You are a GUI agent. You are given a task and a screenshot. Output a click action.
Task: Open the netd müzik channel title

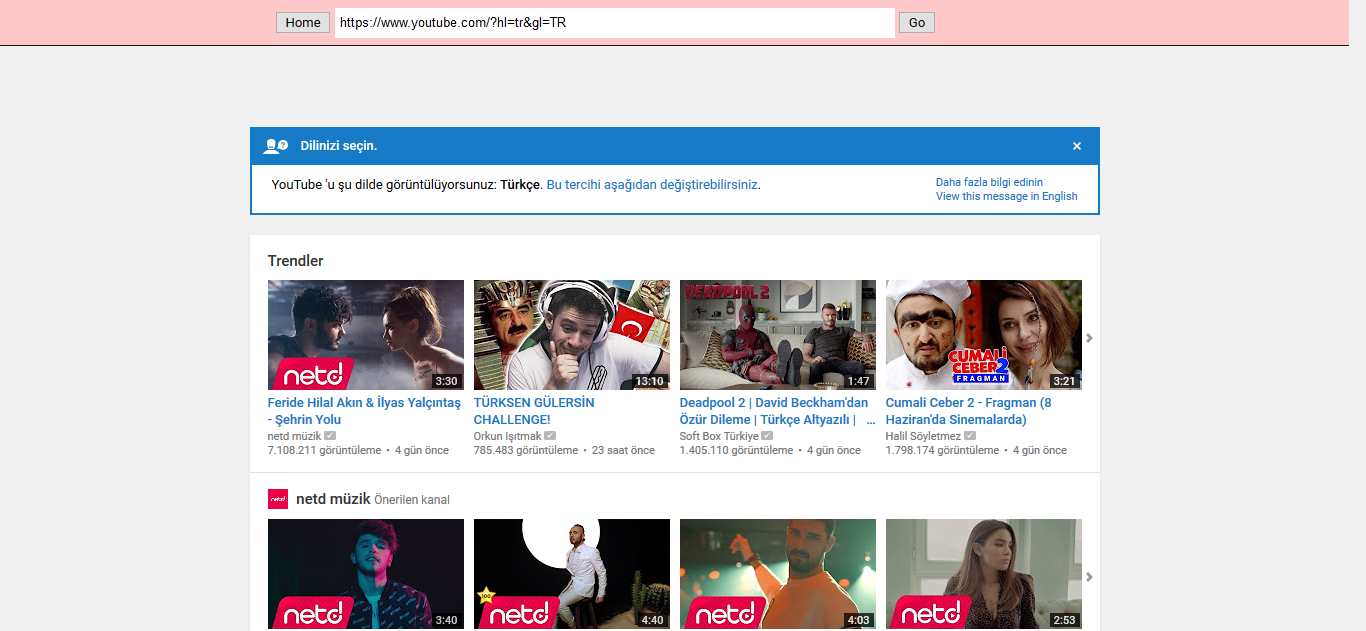333,499
